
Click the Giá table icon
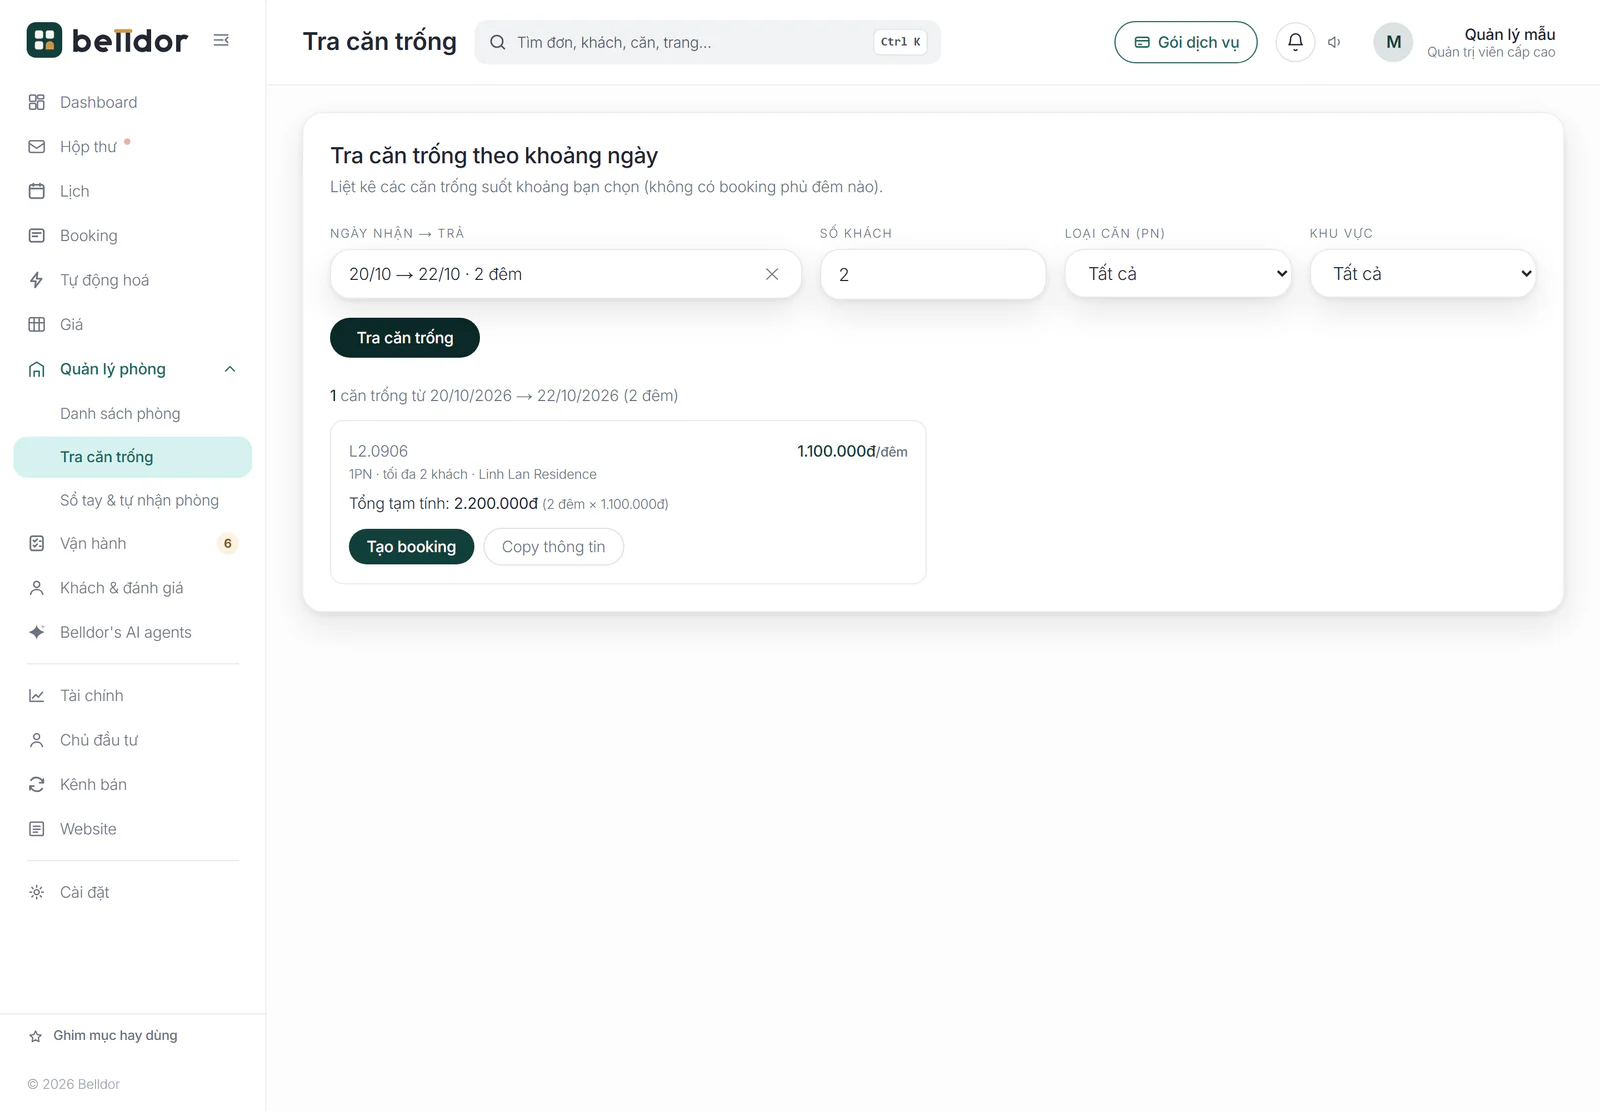[x=37, y=324]
